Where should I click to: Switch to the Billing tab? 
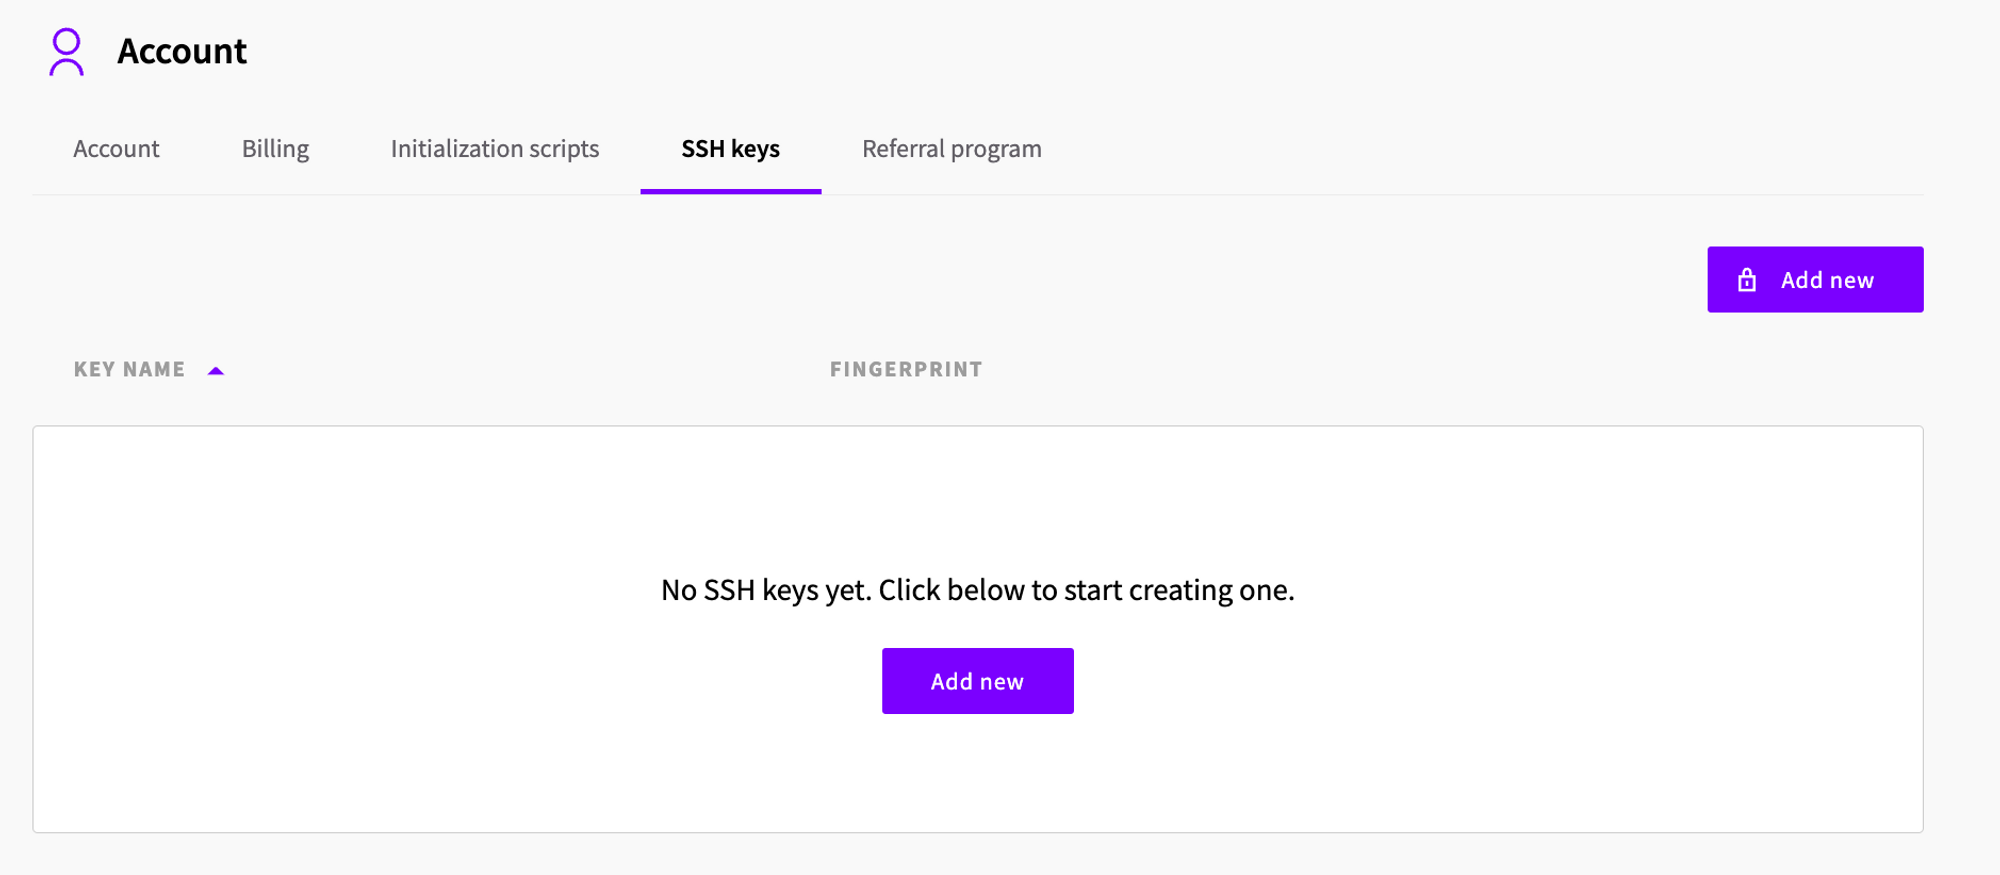pos(275,149)
